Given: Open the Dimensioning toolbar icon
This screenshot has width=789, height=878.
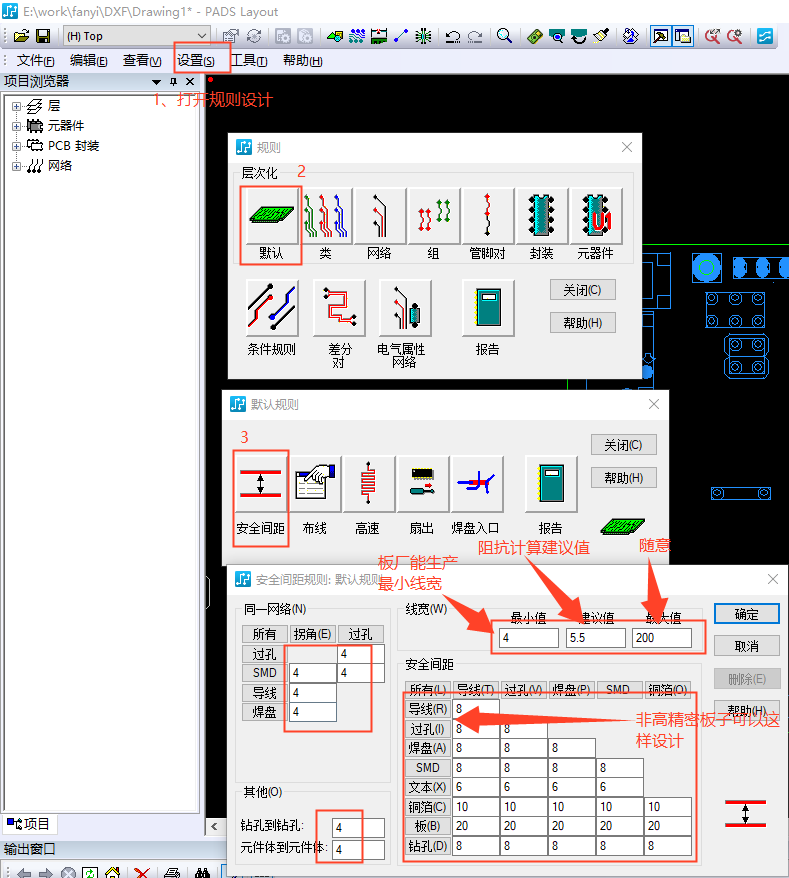Looking at the screenshot, I should 379,36.
